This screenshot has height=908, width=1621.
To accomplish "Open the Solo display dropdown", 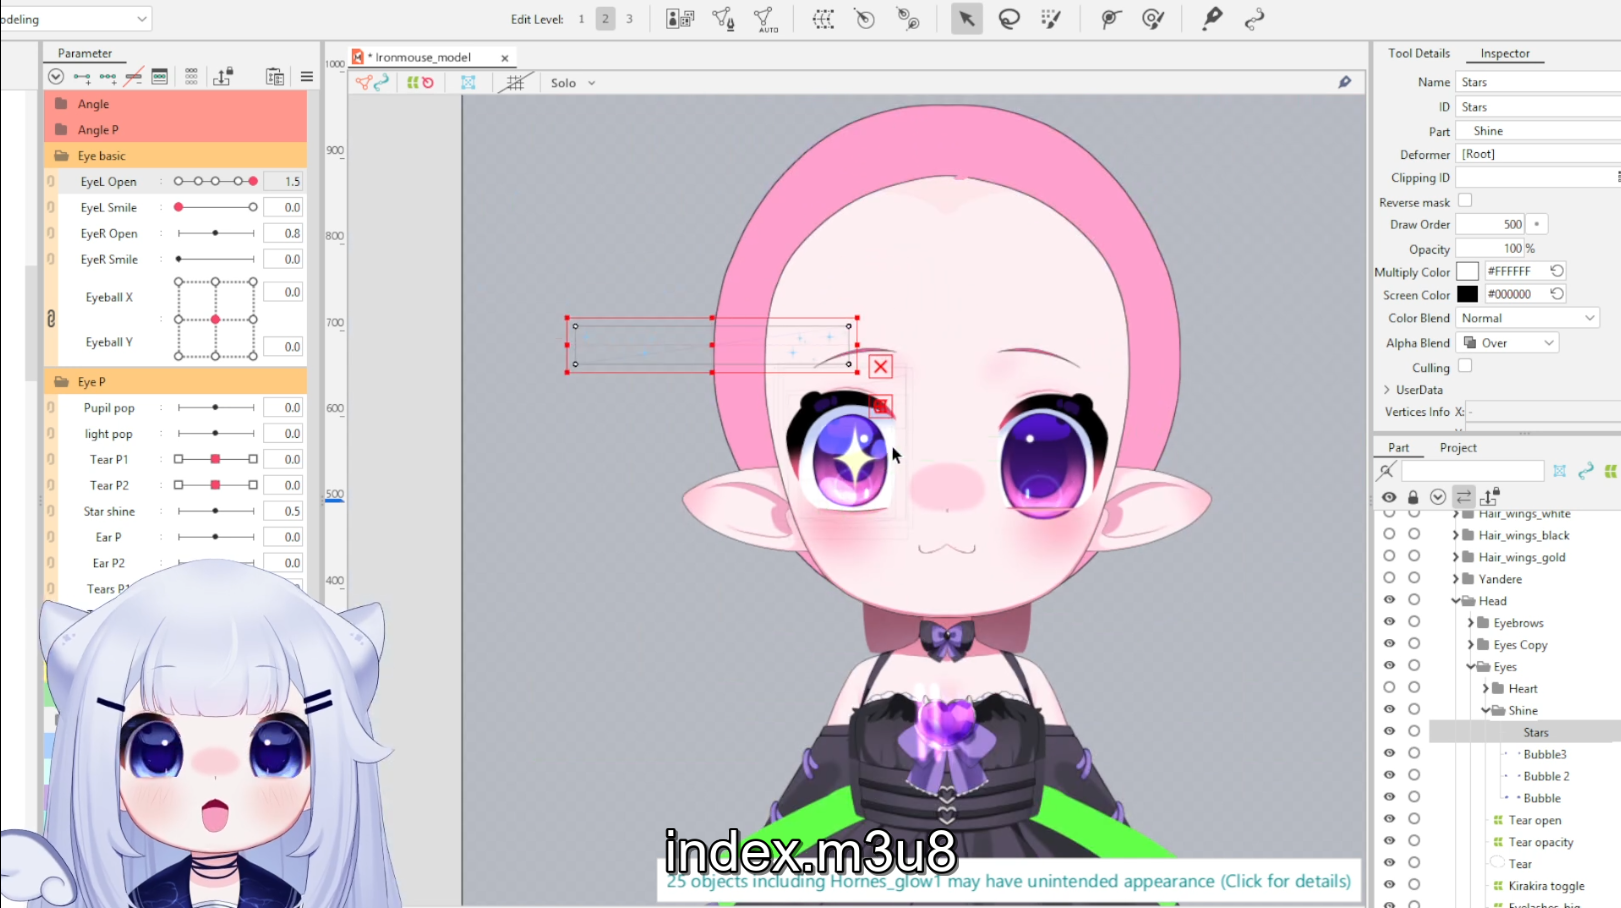I will [573, 83].
